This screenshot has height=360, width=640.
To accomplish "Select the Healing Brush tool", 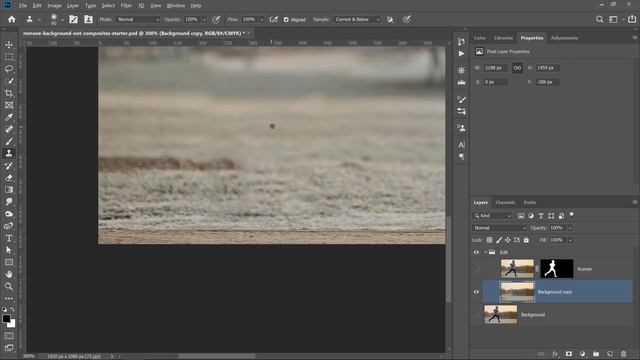I will [9, 129].
